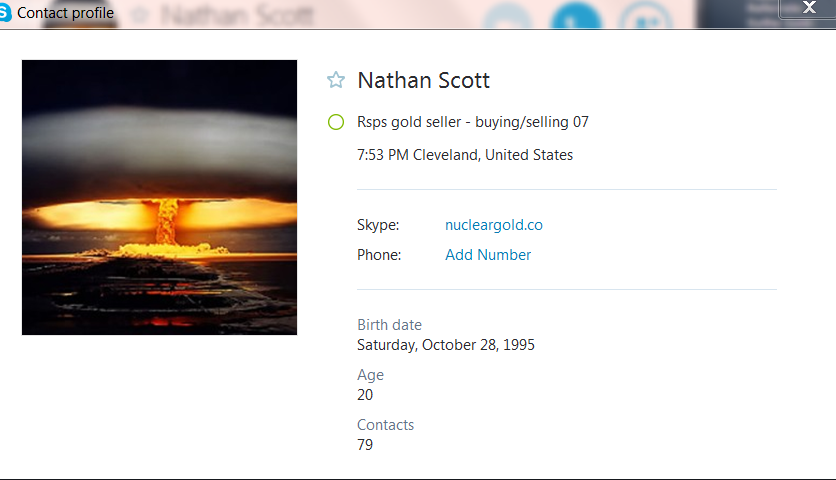
Task: Click the Contact profile window title
Action: tap(65, 13)
